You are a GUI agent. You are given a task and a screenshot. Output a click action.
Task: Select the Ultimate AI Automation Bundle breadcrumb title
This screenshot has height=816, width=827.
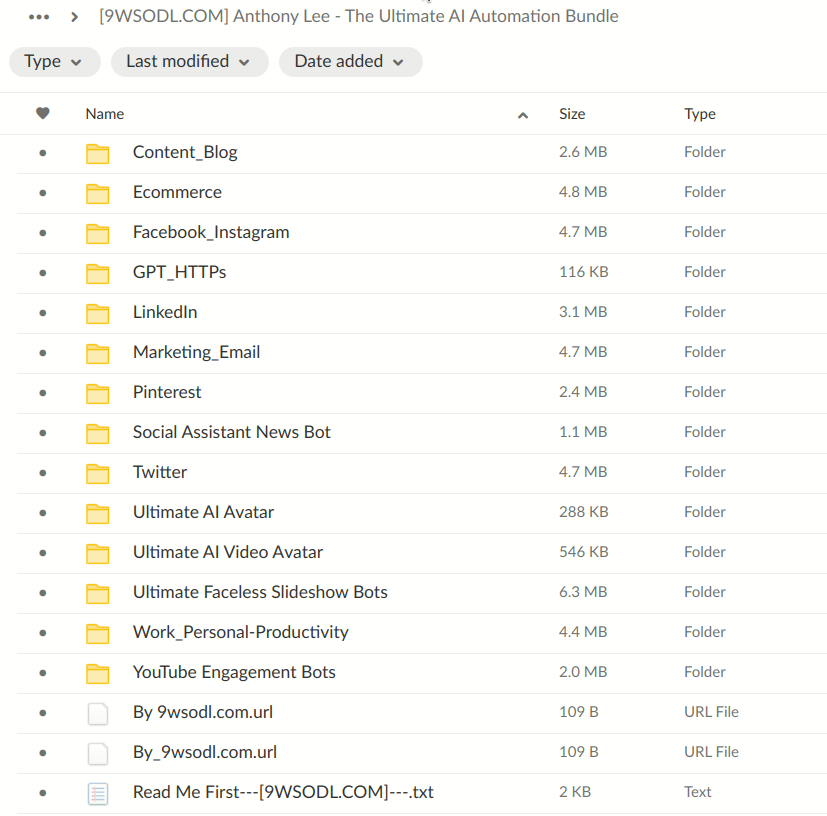tap(358, 16)
